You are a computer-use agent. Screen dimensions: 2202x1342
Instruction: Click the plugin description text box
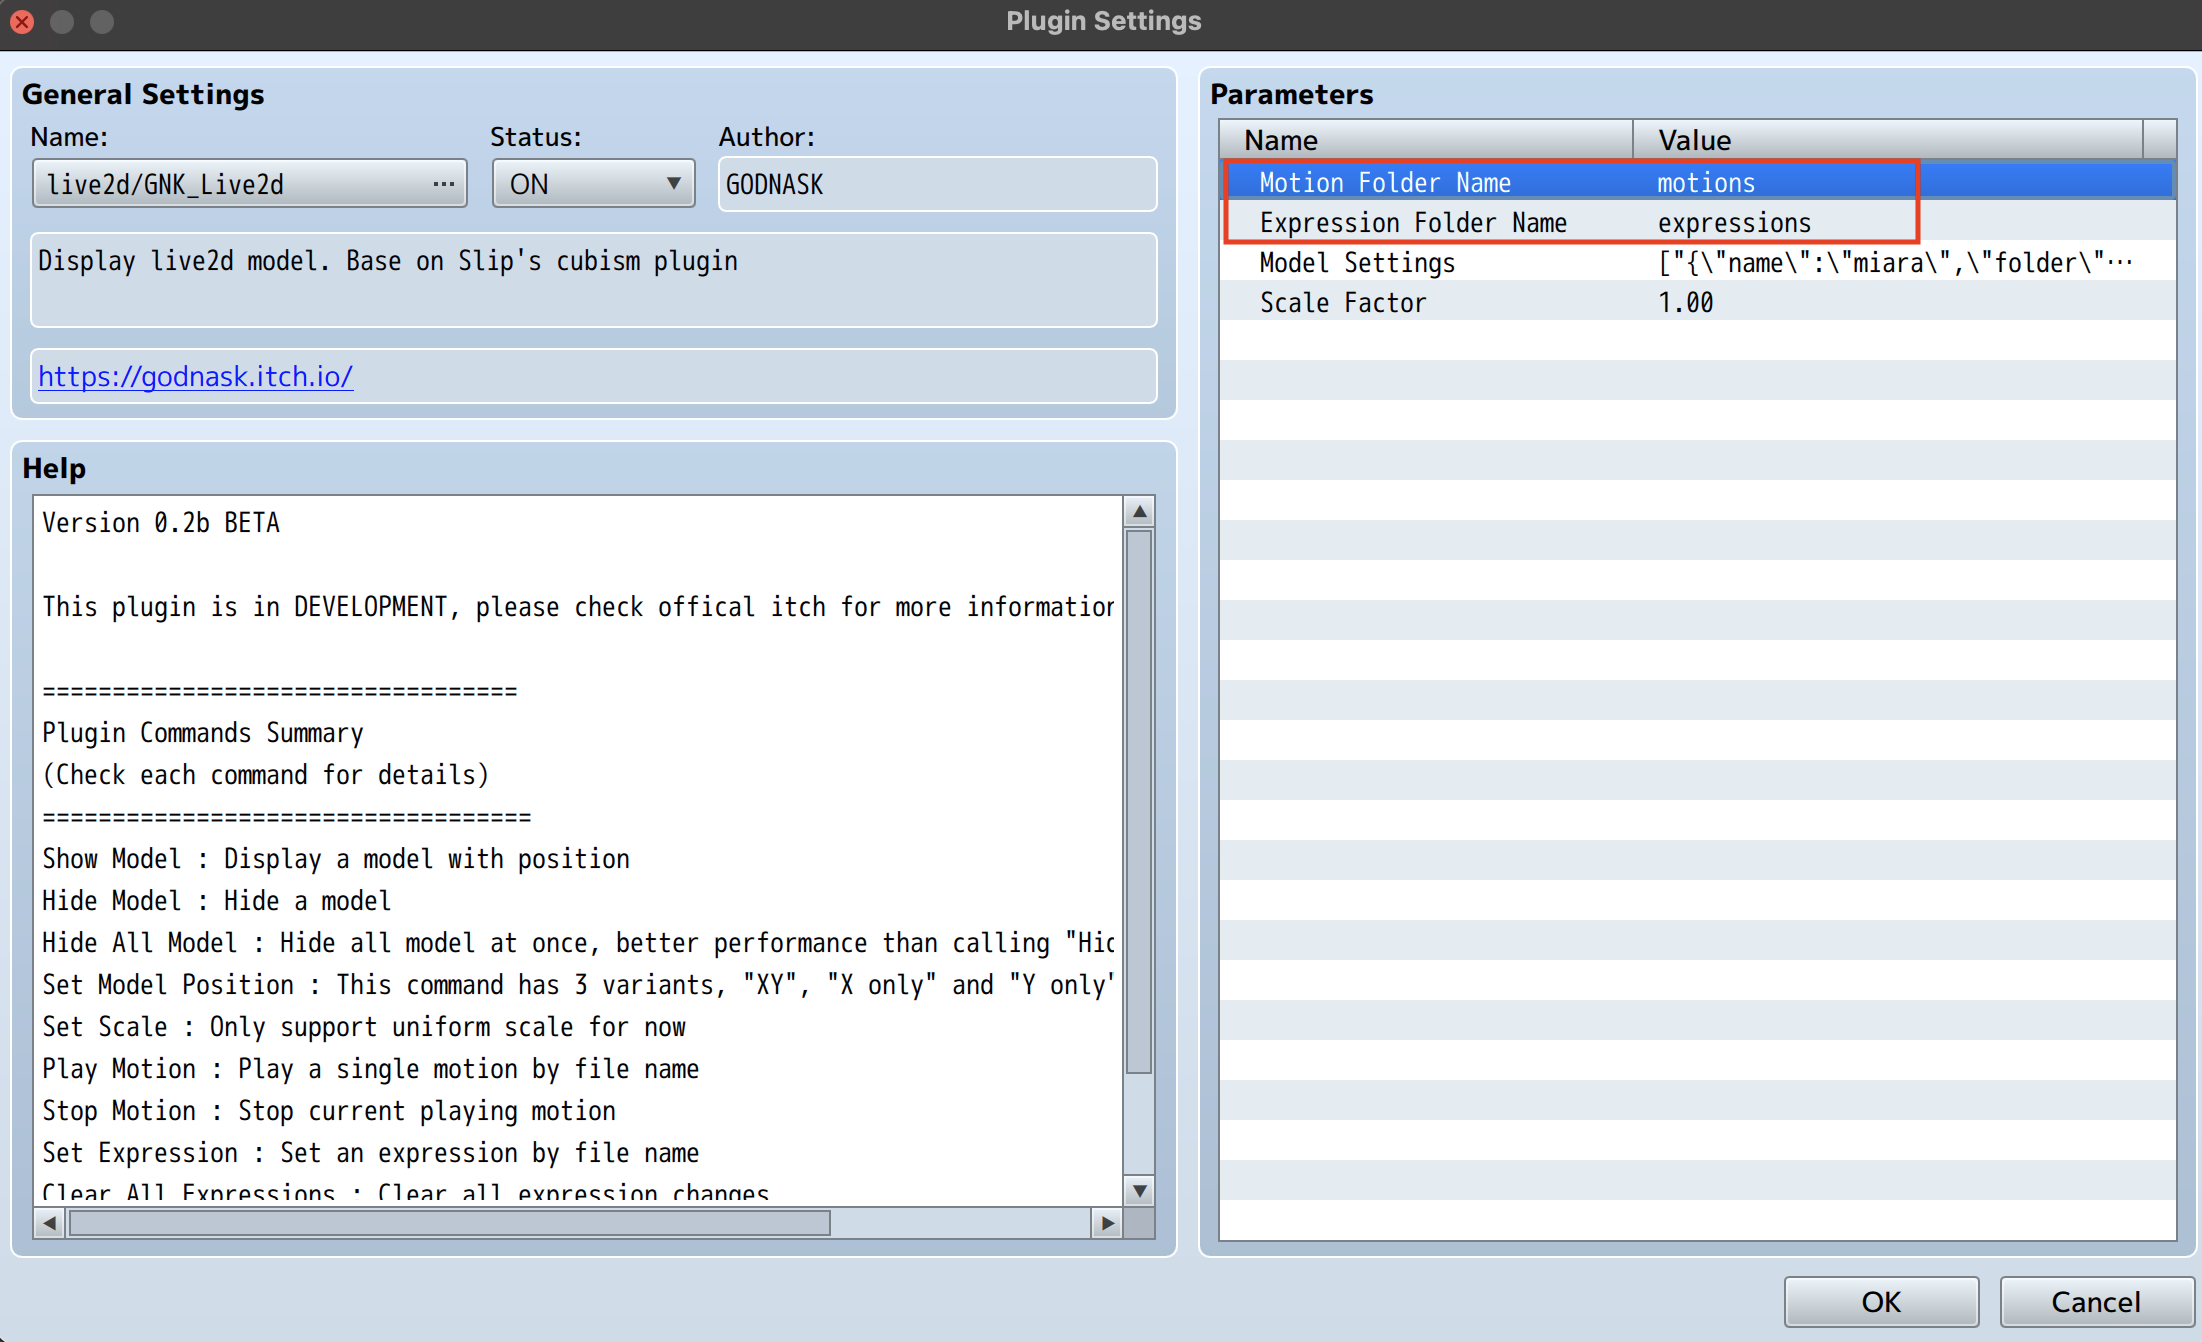(593, 280)
